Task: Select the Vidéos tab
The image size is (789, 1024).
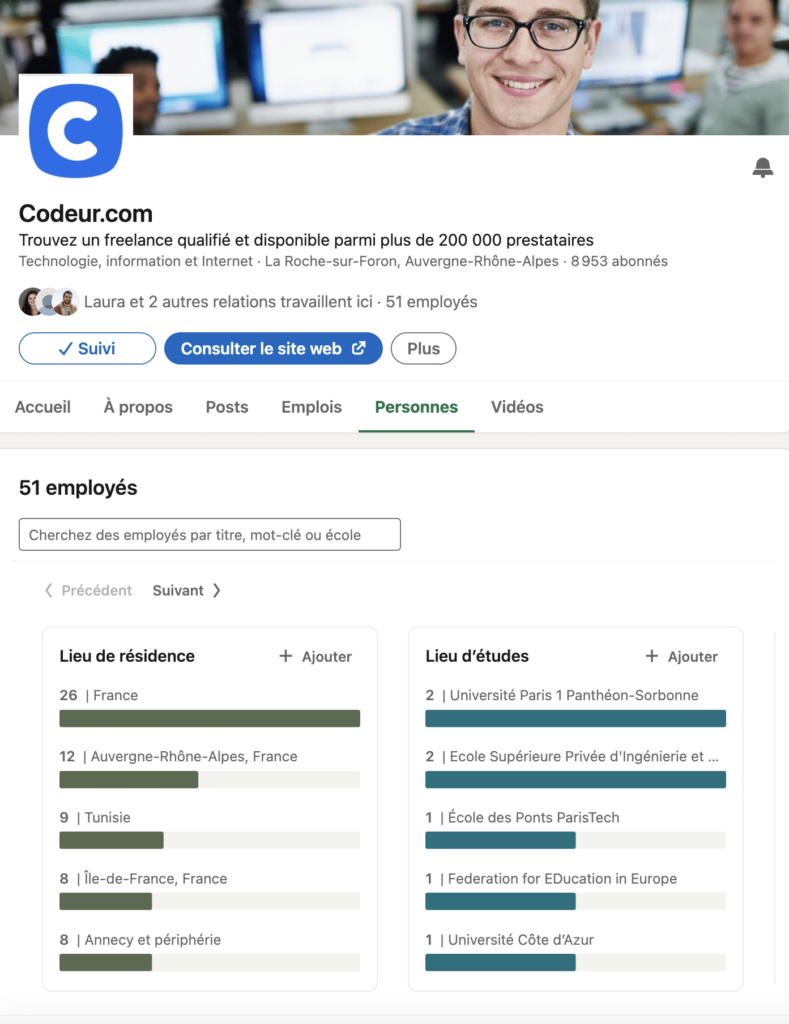Action: pyautogui.click(x=517, y=407)
